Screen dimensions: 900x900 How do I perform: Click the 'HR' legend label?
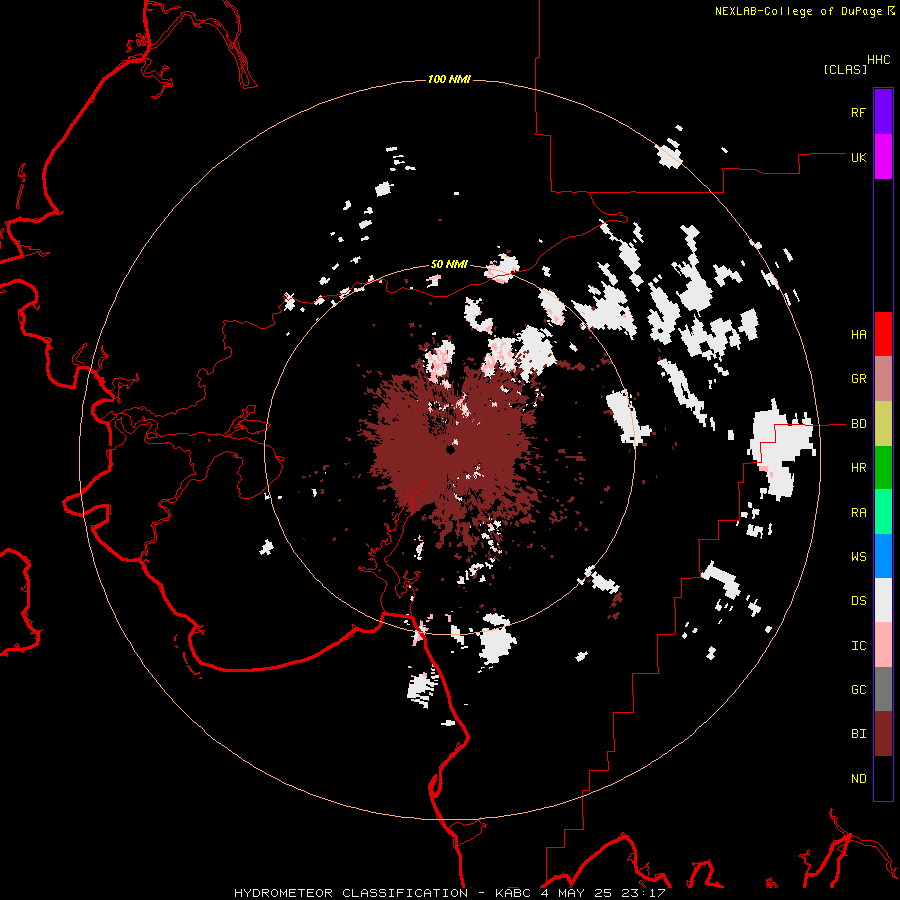tap(859, 468)
